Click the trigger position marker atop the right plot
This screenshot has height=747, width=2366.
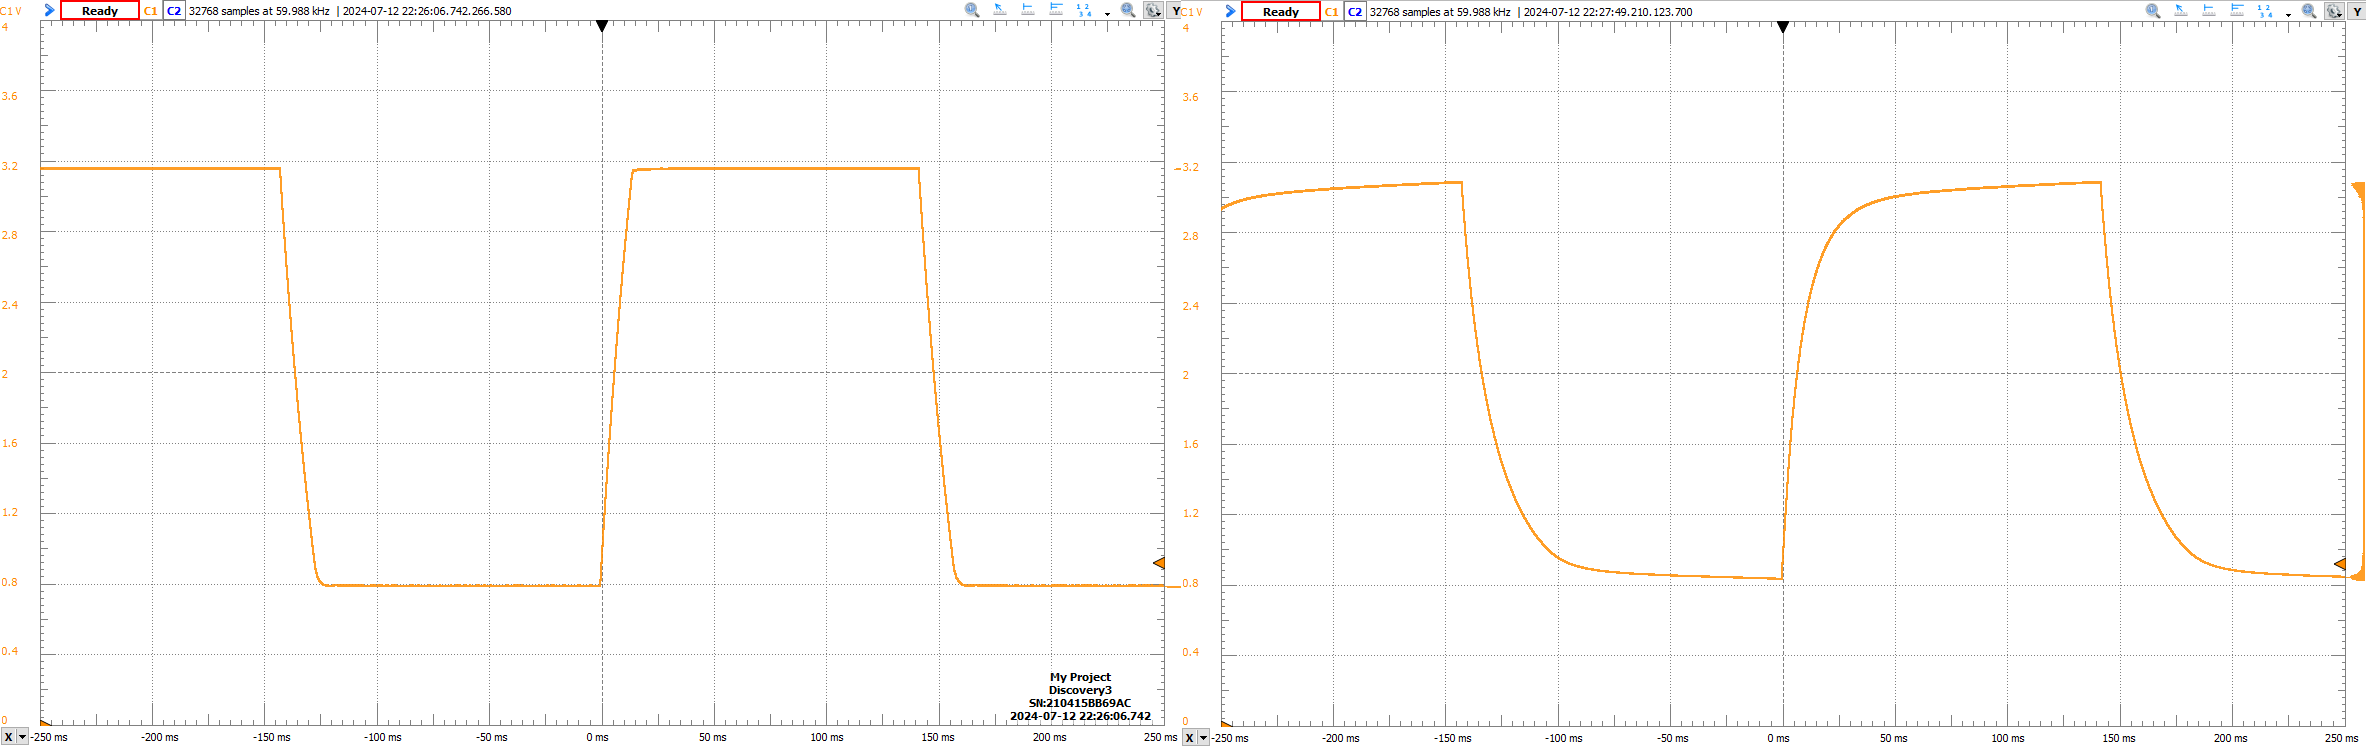[1783, 28]
